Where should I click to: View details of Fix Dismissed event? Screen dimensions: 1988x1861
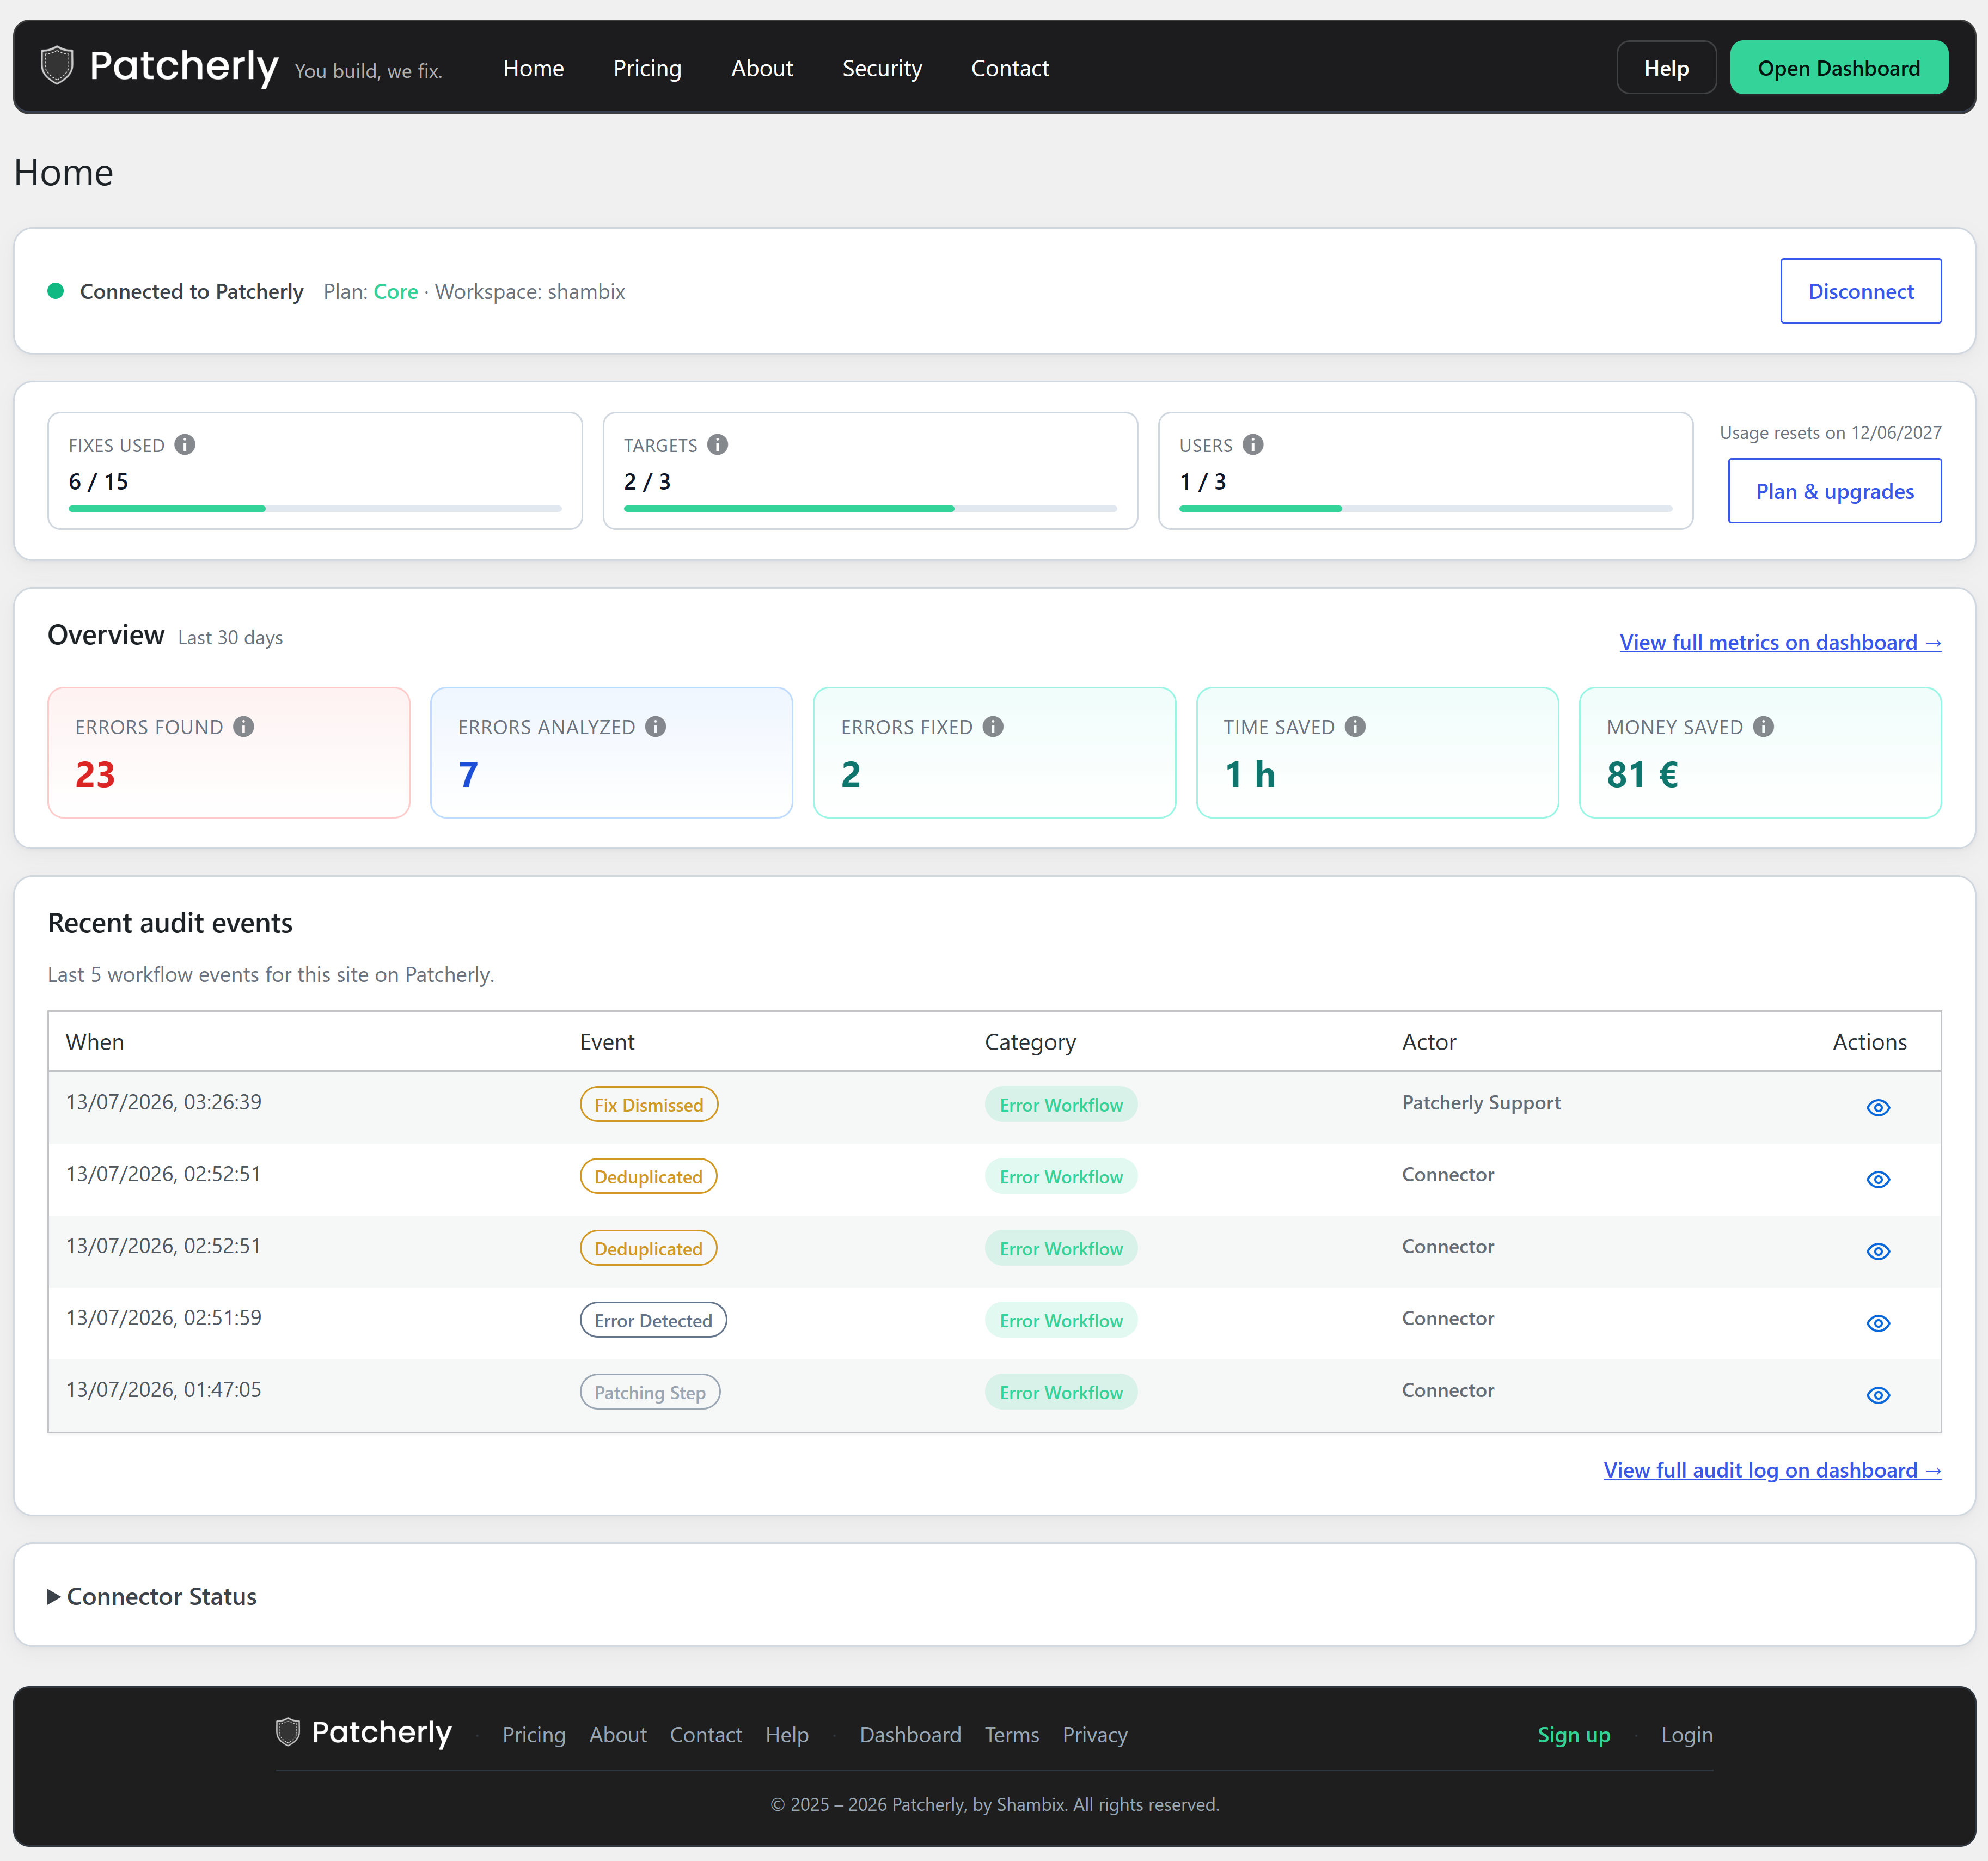tap(1878, 1107)
